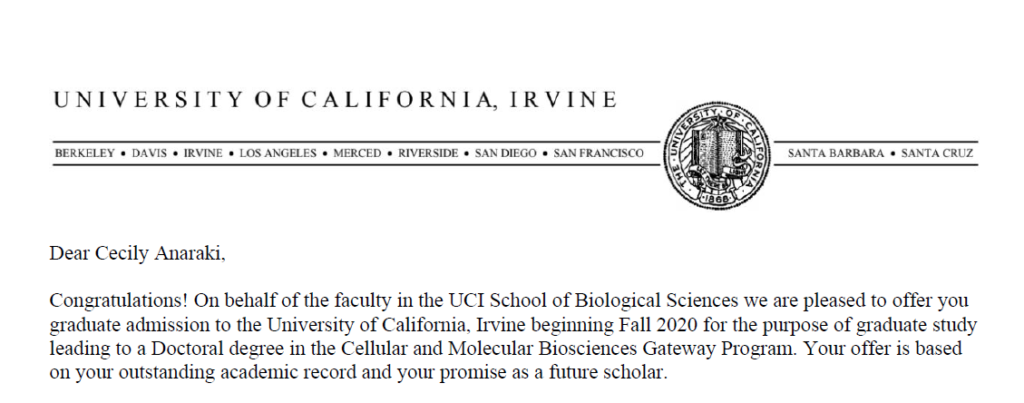Click MERCED in the campus list
1024x403 pixels.
[x=357, y=153]
